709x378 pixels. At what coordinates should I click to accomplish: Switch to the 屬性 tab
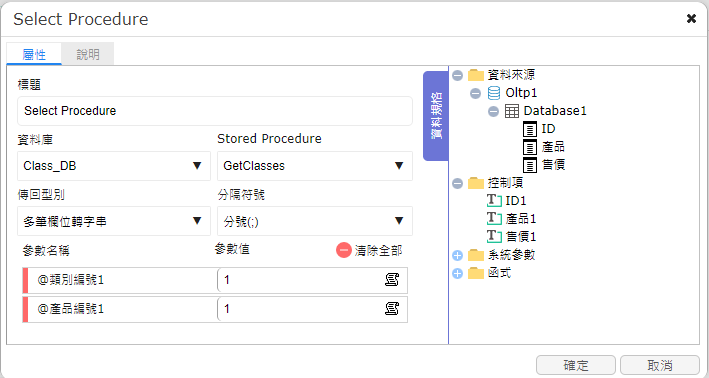point(34,54)
